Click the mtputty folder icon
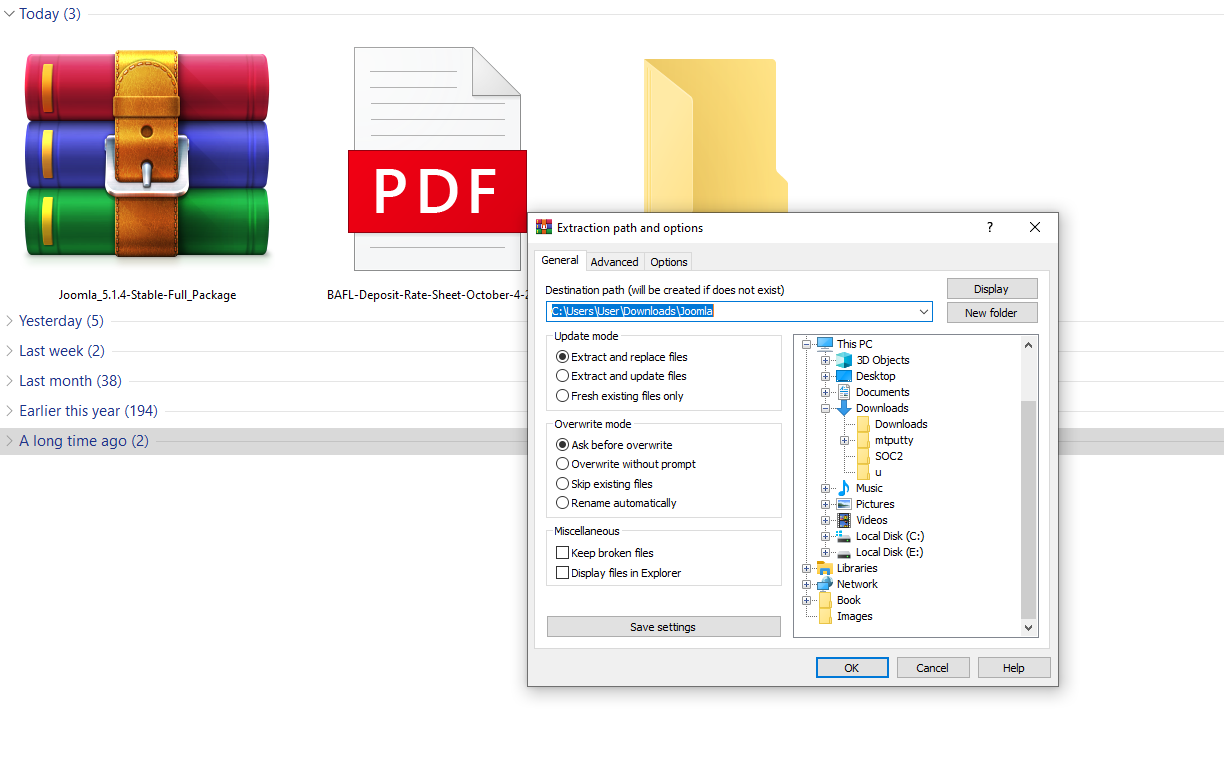Screen dimensions: 1224x766 [x=864, y=440]
